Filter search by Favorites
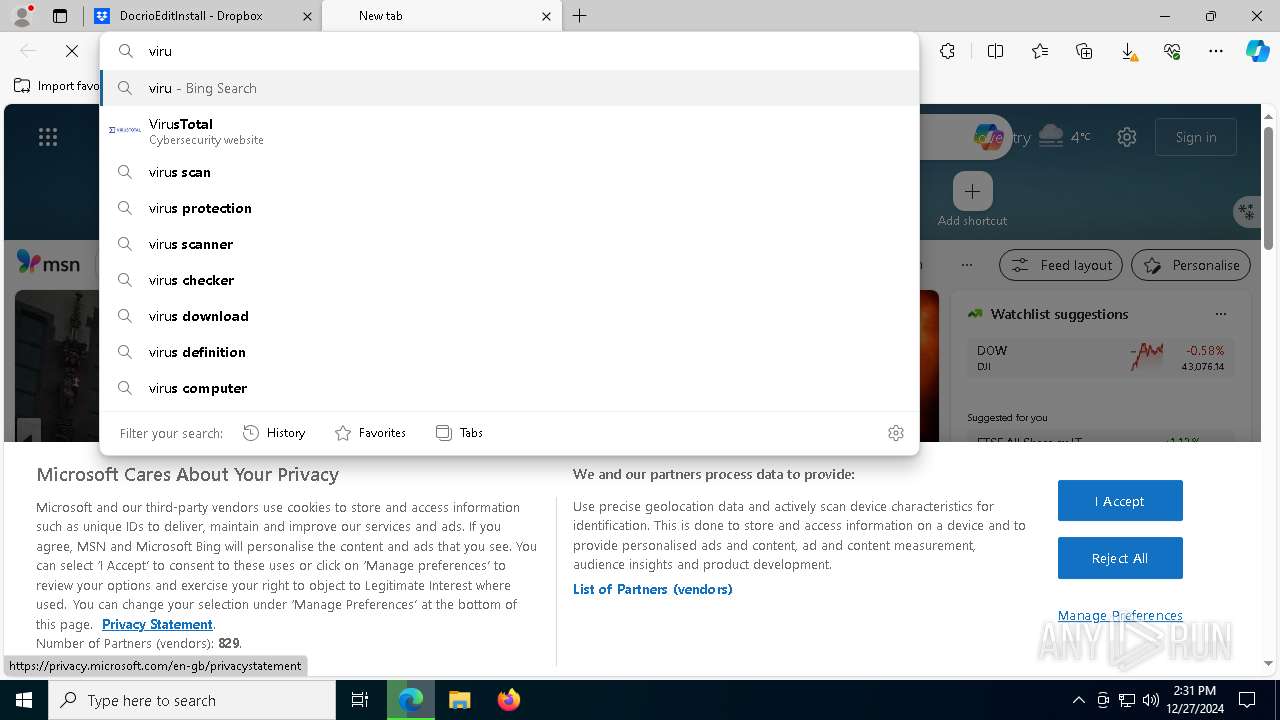1280x720 pixels. (370, 433)
